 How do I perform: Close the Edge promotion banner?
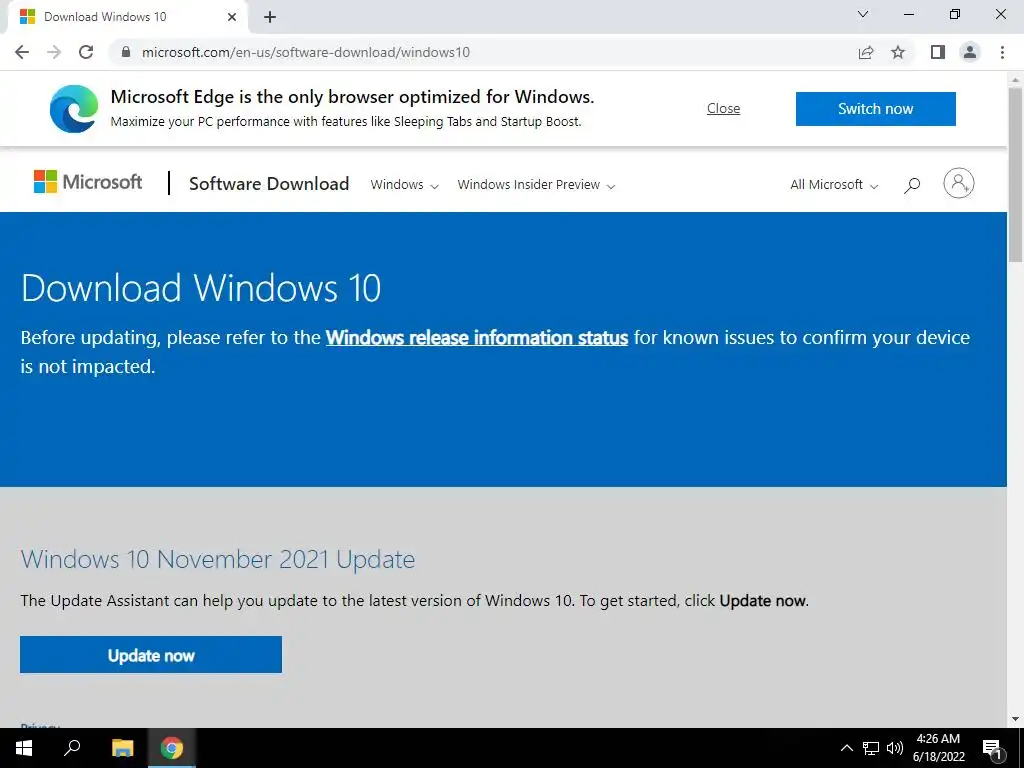click(723, 108)
